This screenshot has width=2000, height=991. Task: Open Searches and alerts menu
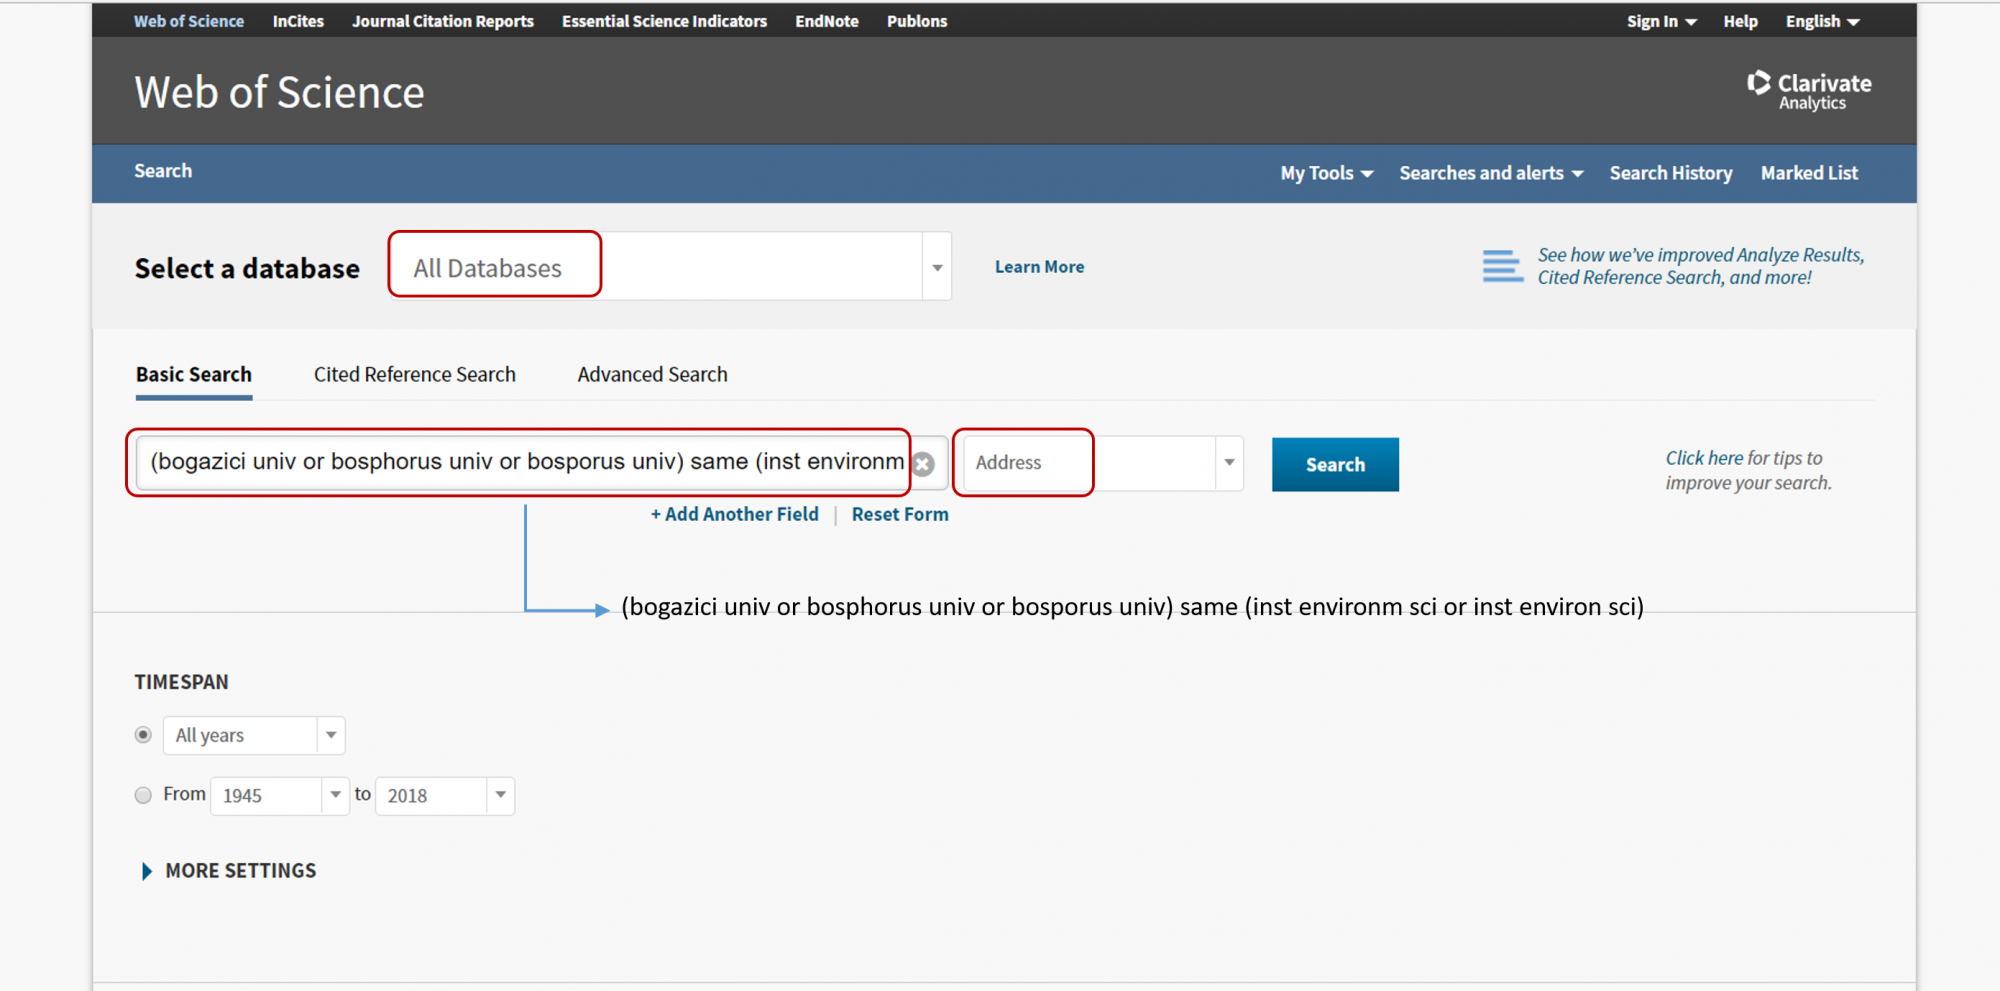[1491, 173]
